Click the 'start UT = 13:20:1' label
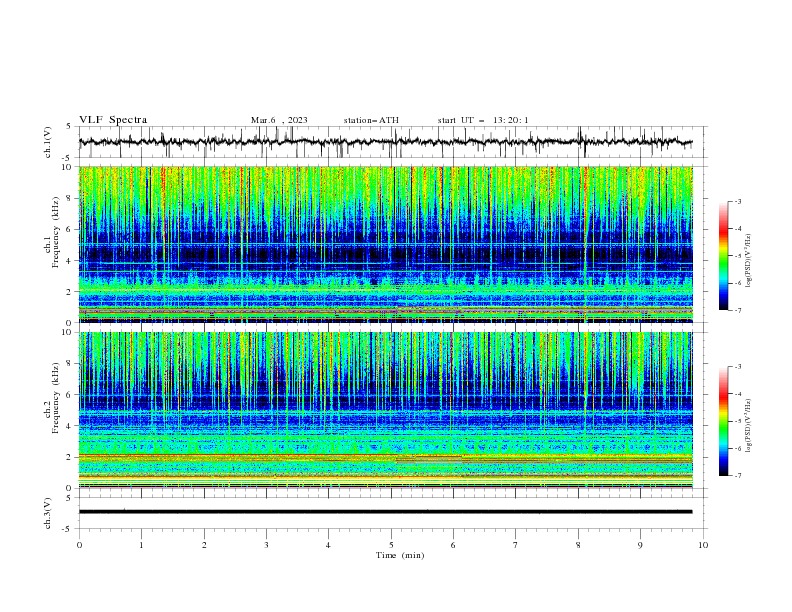Image resolution: width=792 pixels, height=612 pixels. [x=483, y=120]
